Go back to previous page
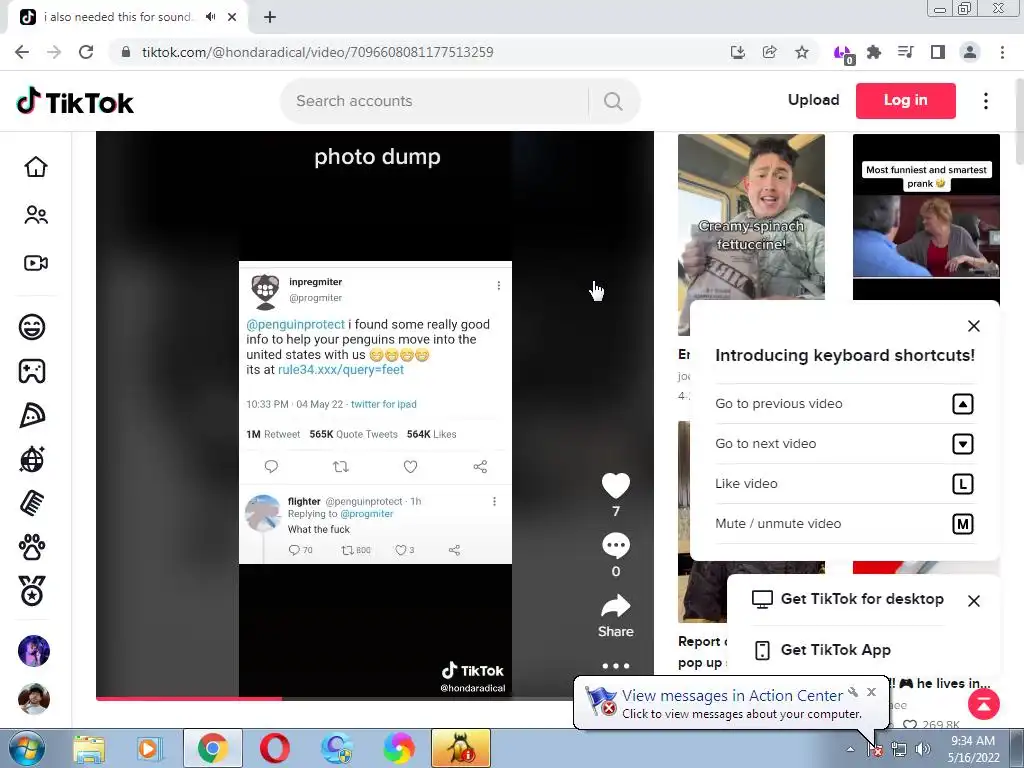This screenshot has height=768, width=1024. coord(22,52)
